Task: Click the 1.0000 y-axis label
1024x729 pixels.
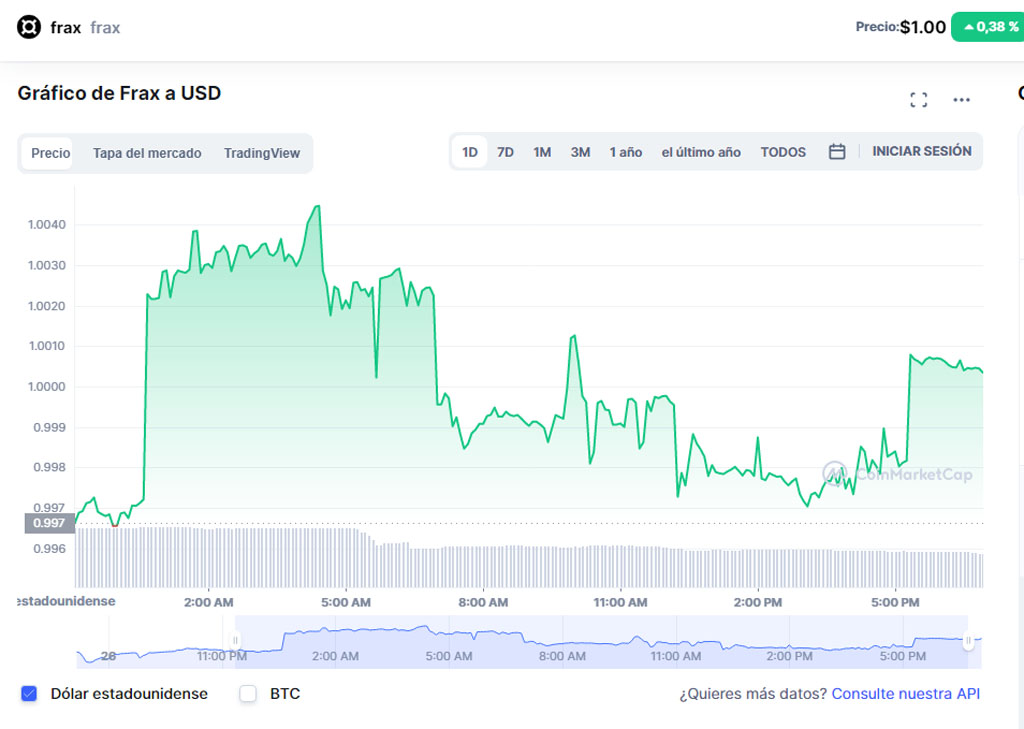Action: [46, 387]
